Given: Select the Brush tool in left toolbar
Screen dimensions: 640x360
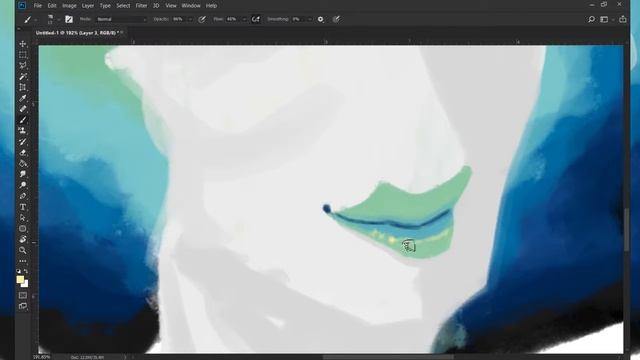Looking at the screenshot, I should tap(23, 120).
